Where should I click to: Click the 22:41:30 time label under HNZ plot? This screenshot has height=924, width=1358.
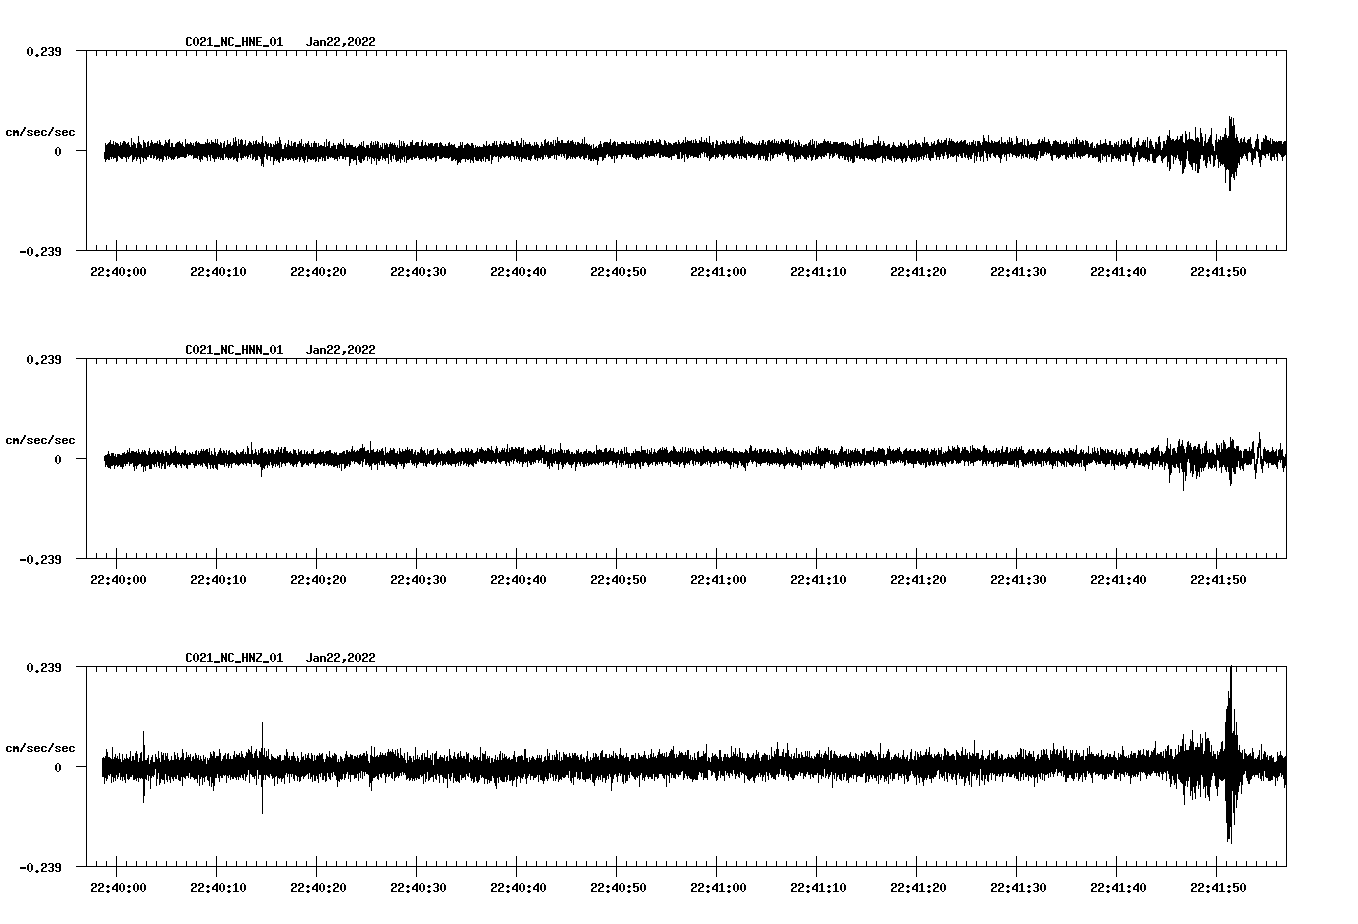(x=1018, y=888)
